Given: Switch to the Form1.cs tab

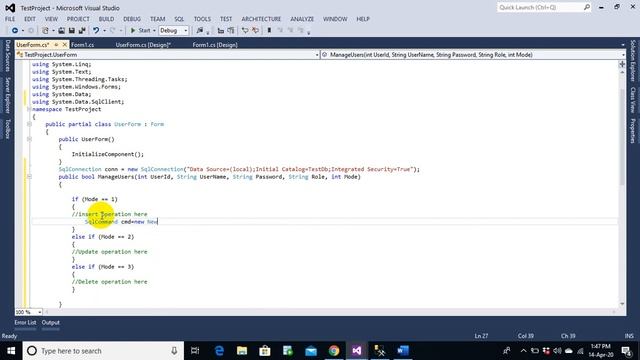Looking at the screenshot, I should click(83, 45).
